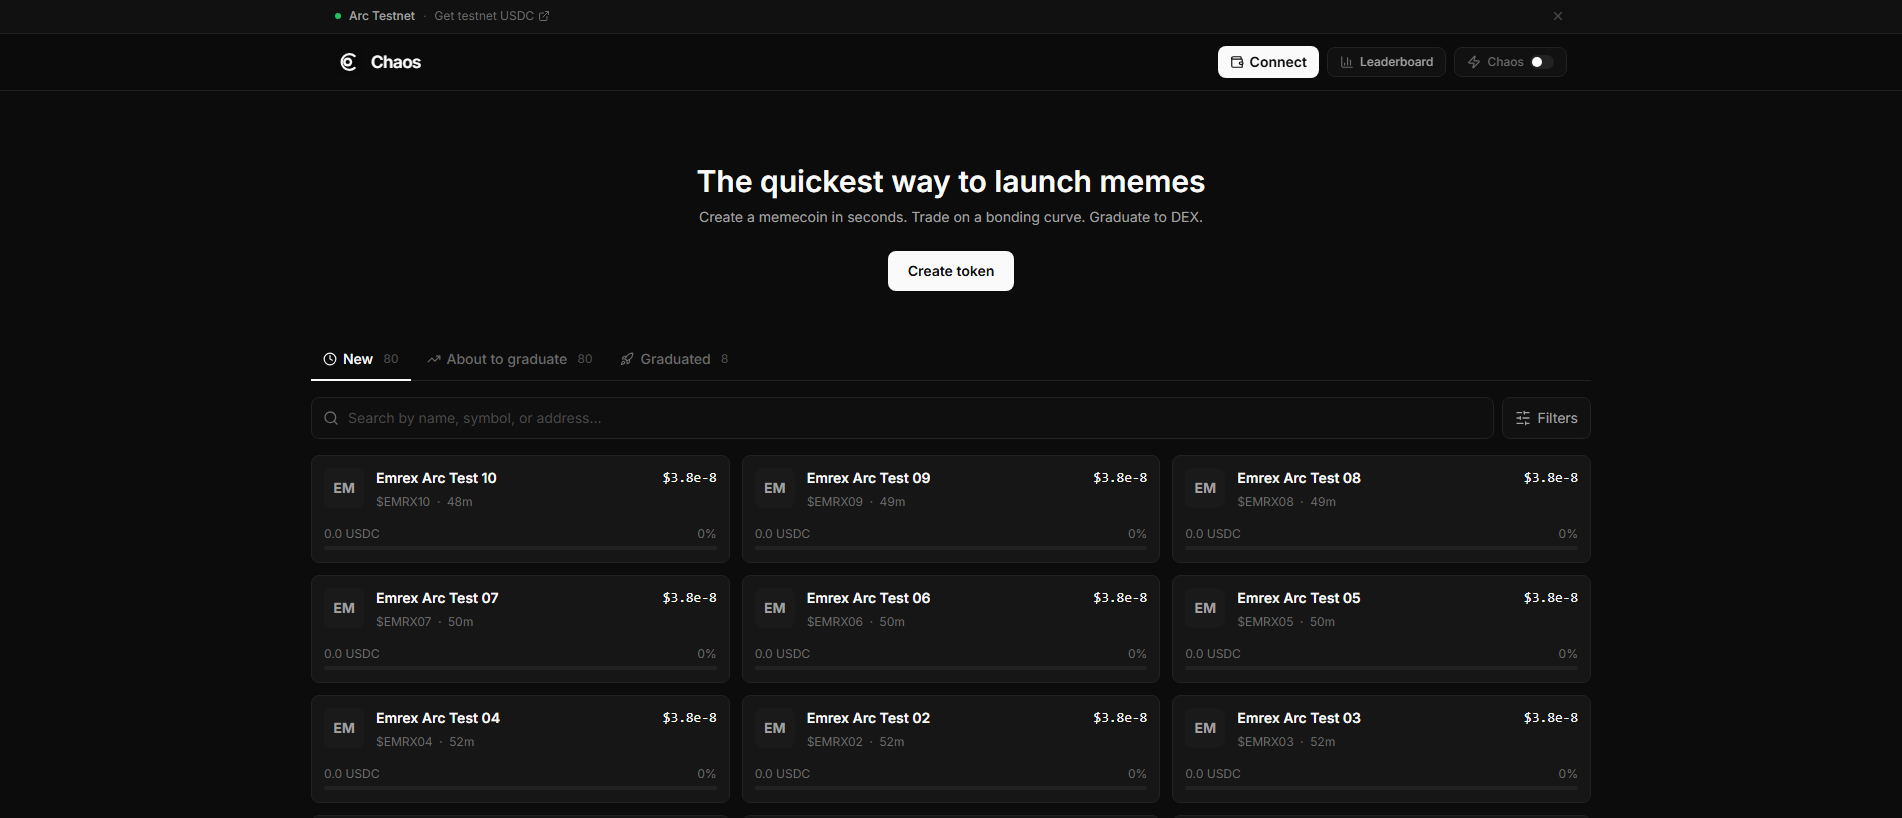1902x818 pixels.
Task: Switch to the Graduated tab
Action: pos(674,359)
